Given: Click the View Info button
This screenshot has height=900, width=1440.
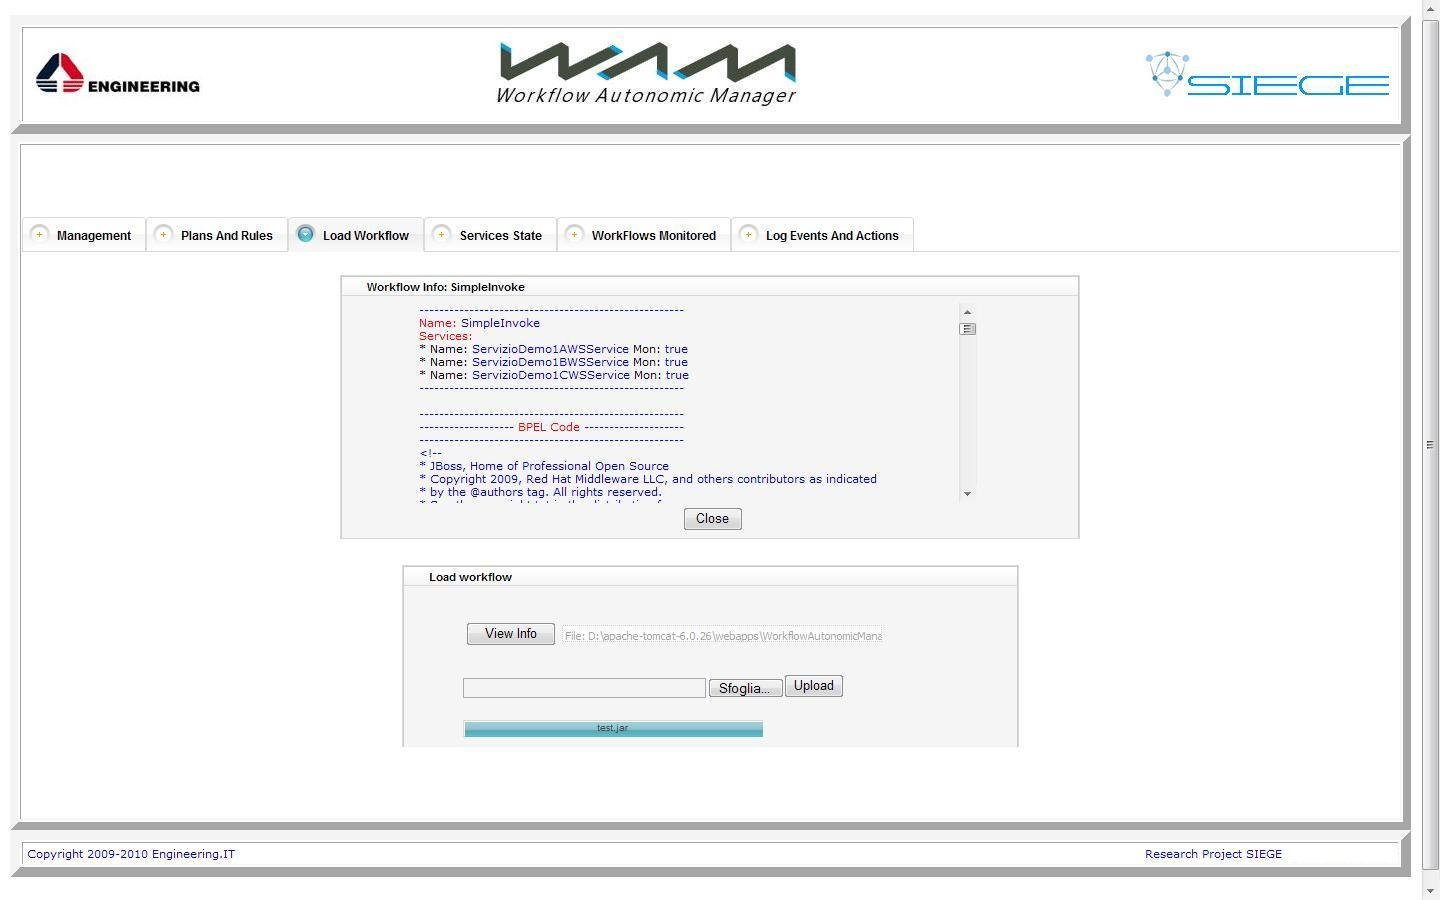Looking at the screenshot, I should click(510, 633).
